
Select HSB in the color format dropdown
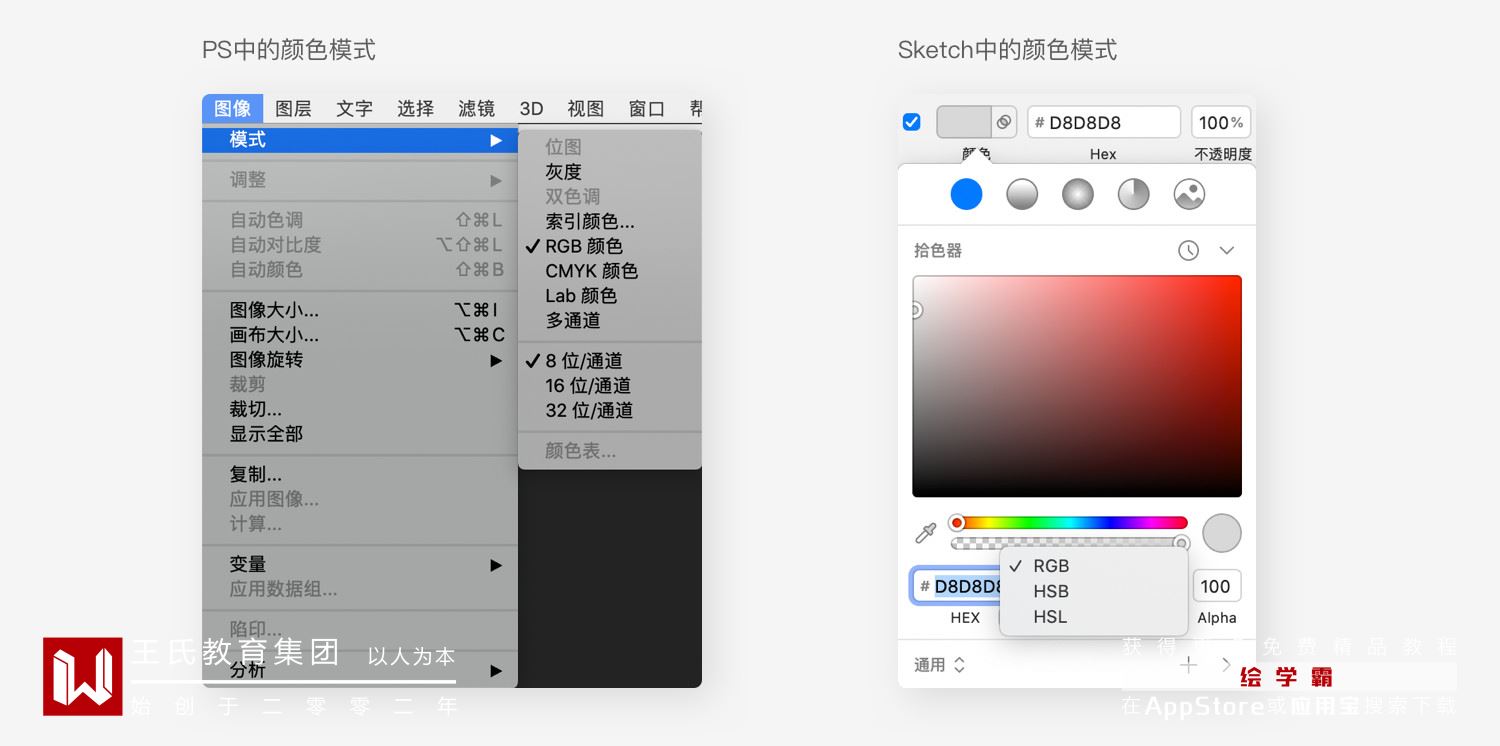pos(1094,592)
